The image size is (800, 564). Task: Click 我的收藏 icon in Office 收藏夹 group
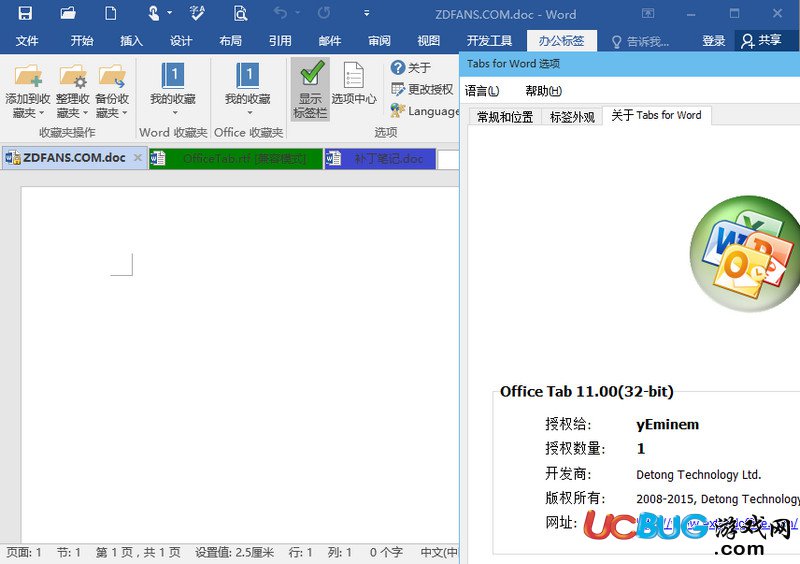coord(247,76)
